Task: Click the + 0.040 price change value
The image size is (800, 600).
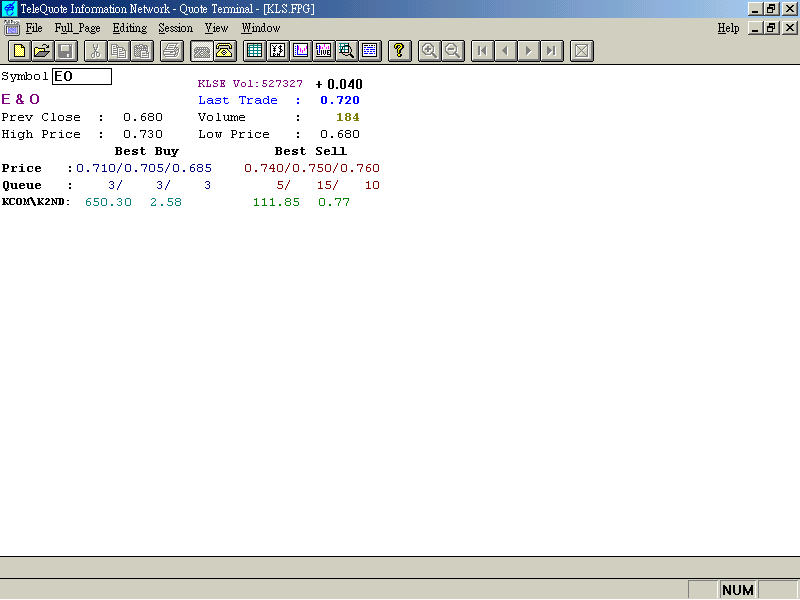Action: click(339, 84)
